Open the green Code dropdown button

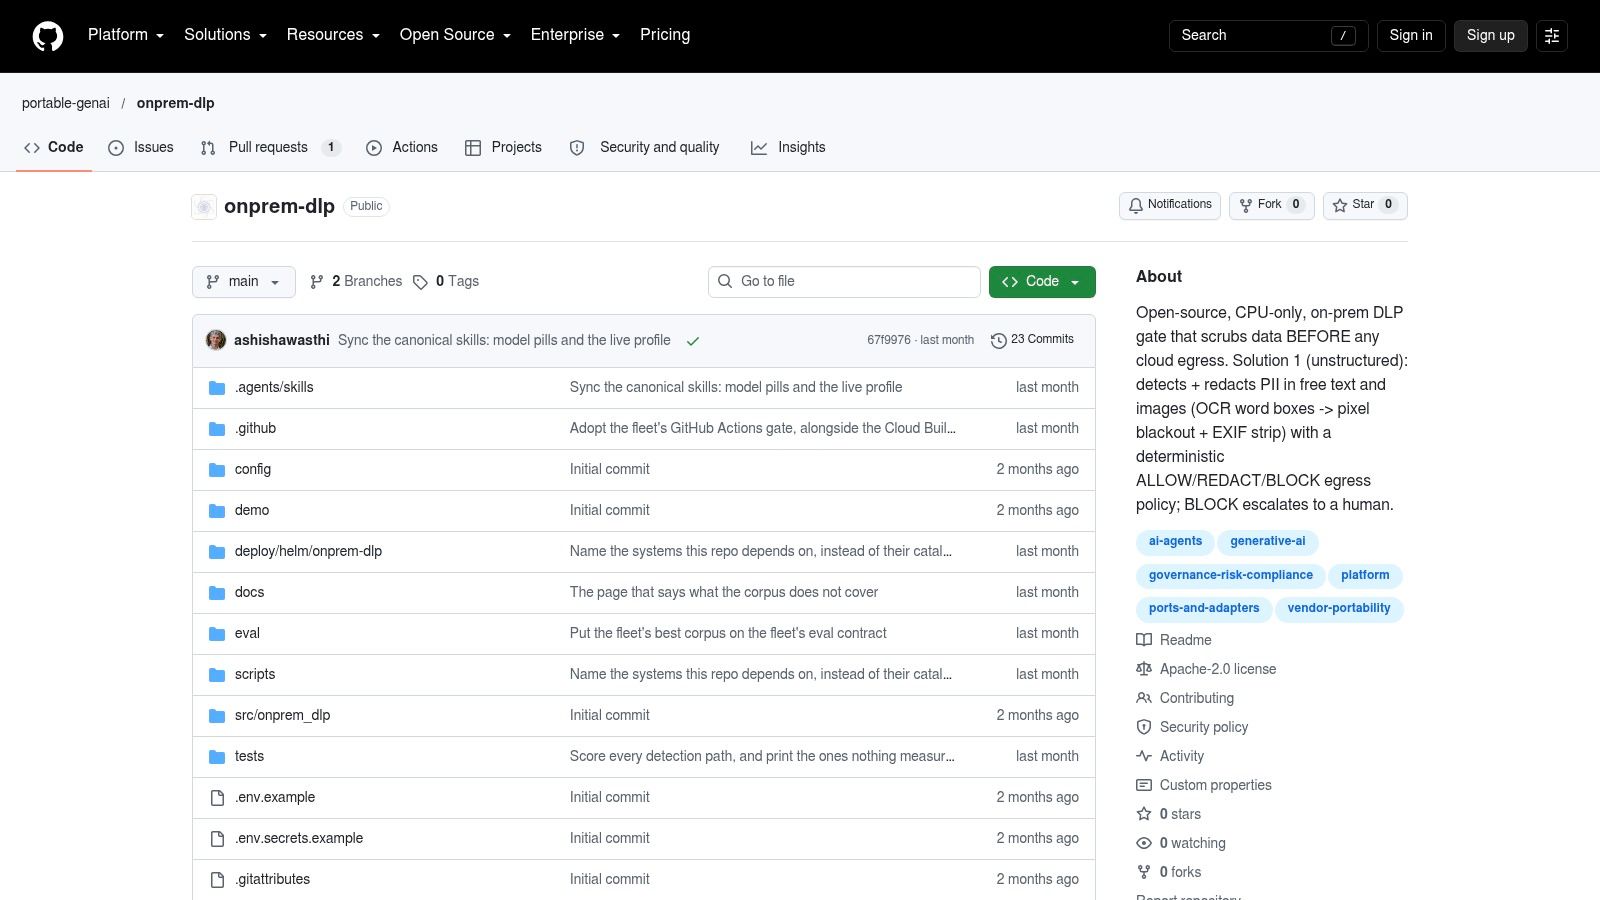click(x=1042, y=282)
